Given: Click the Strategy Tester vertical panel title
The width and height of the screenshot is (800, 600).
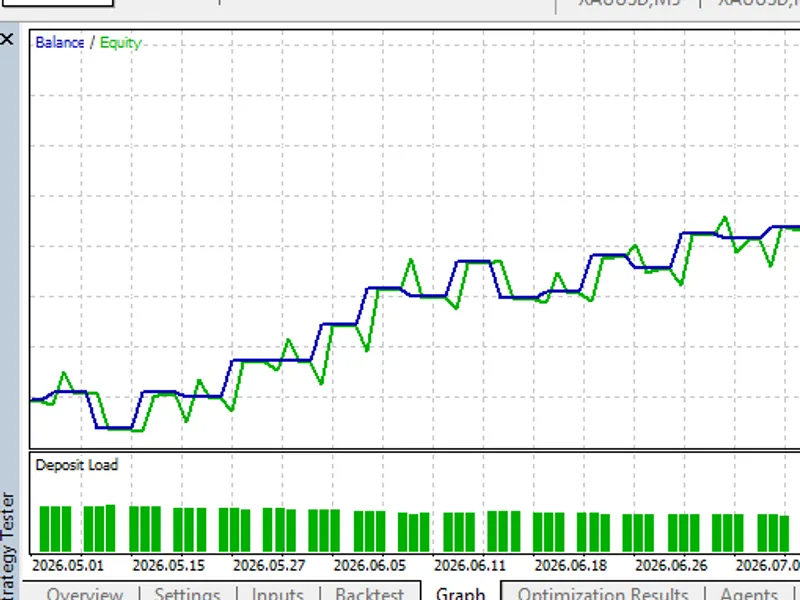Looking at the screenshot, I should (x=8, y=545).
